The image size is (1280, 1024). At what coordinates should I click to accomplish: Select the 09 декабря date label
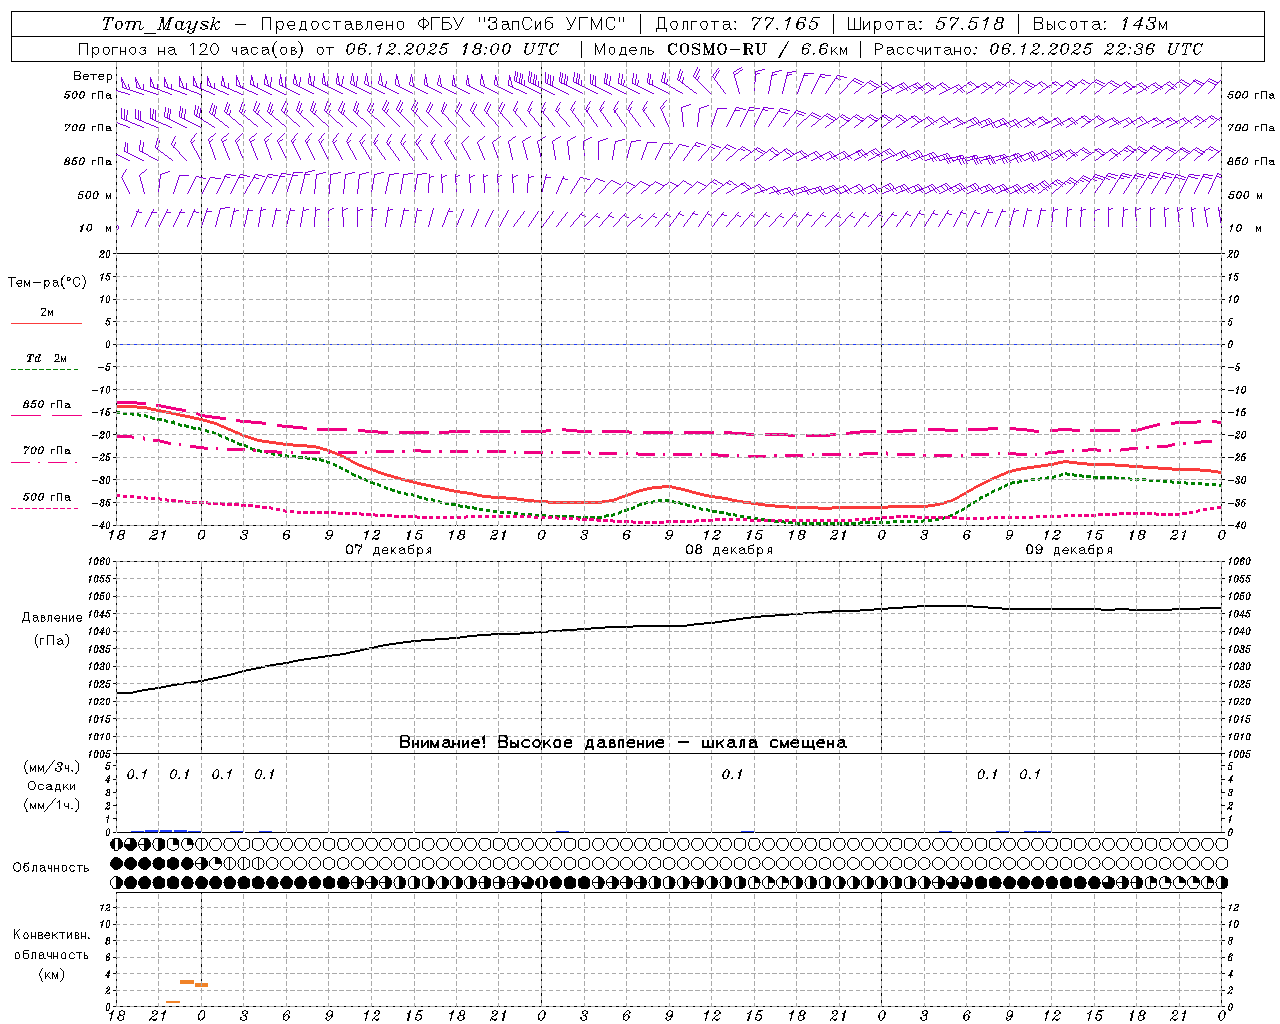tap(1069, 550)
